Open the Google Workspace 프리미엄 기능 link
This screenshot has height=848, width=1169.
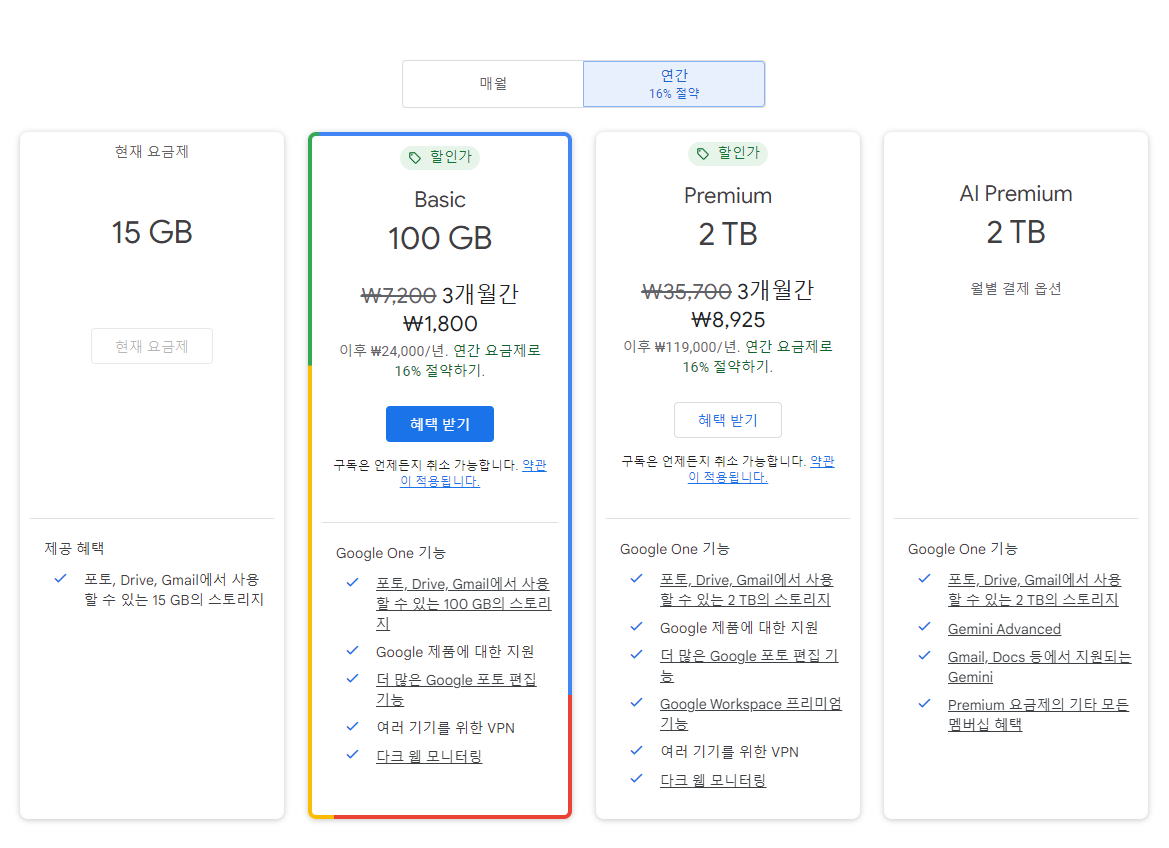(751, 713)
